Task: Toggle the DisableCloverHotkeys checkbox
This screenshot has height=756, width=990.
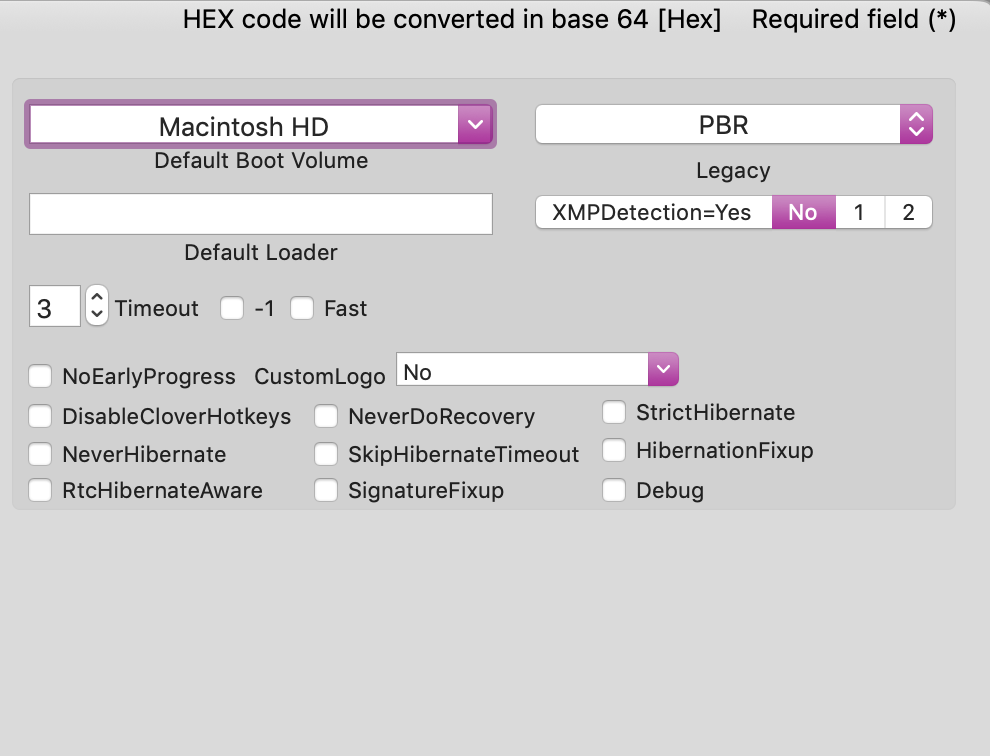Action: [40, 416]
